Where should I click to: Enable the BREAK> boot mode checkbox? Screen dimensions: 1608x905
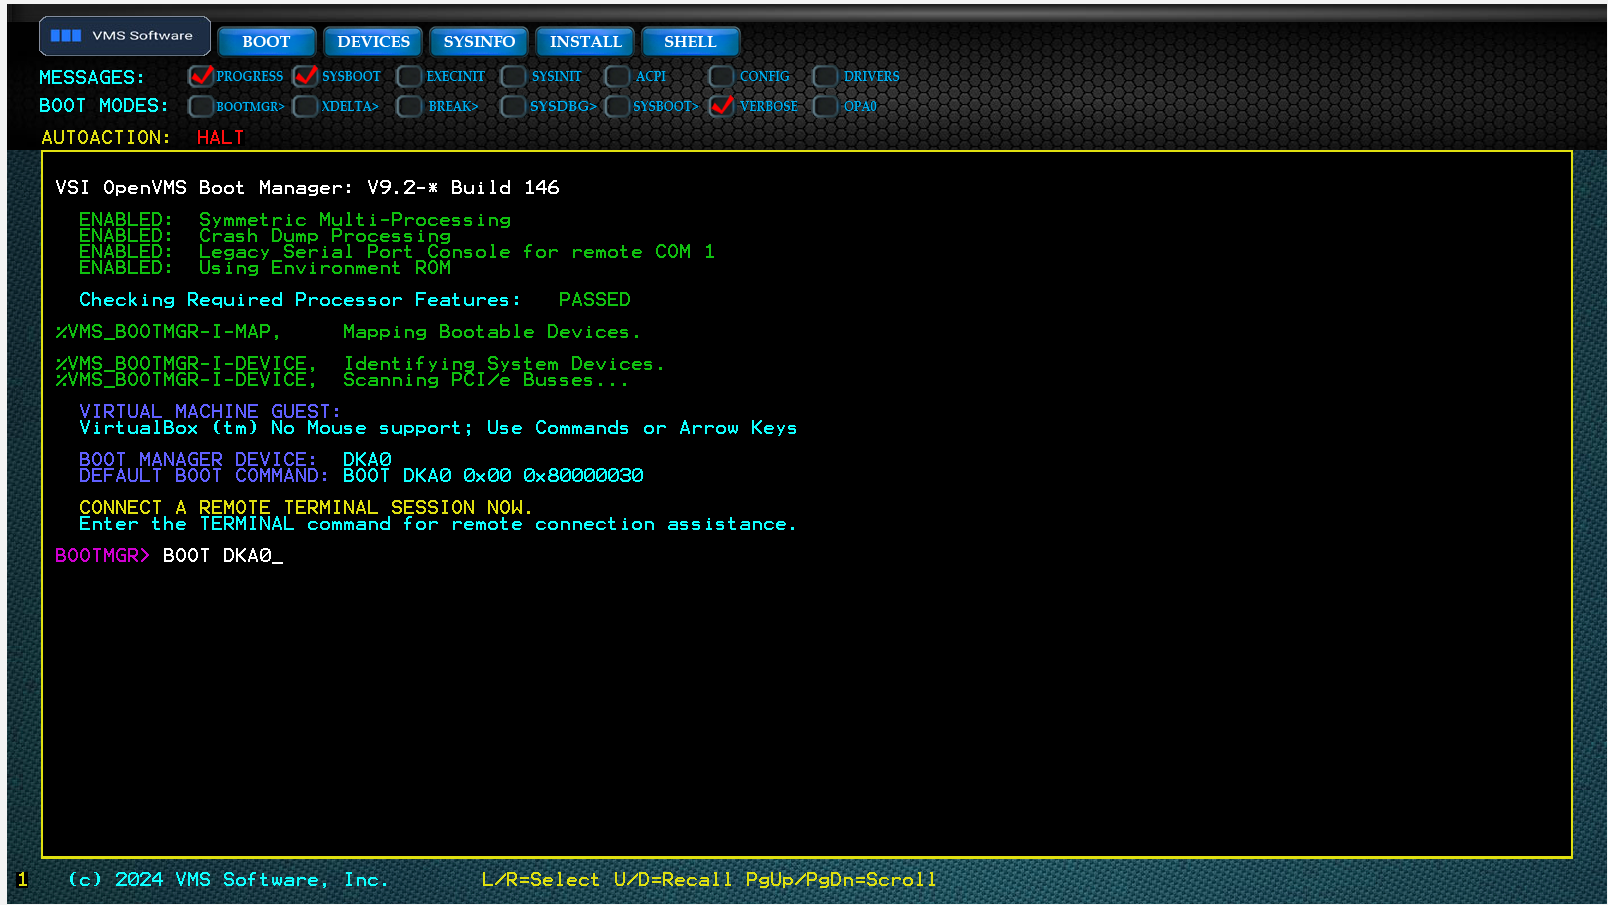(x=409, y=106)
